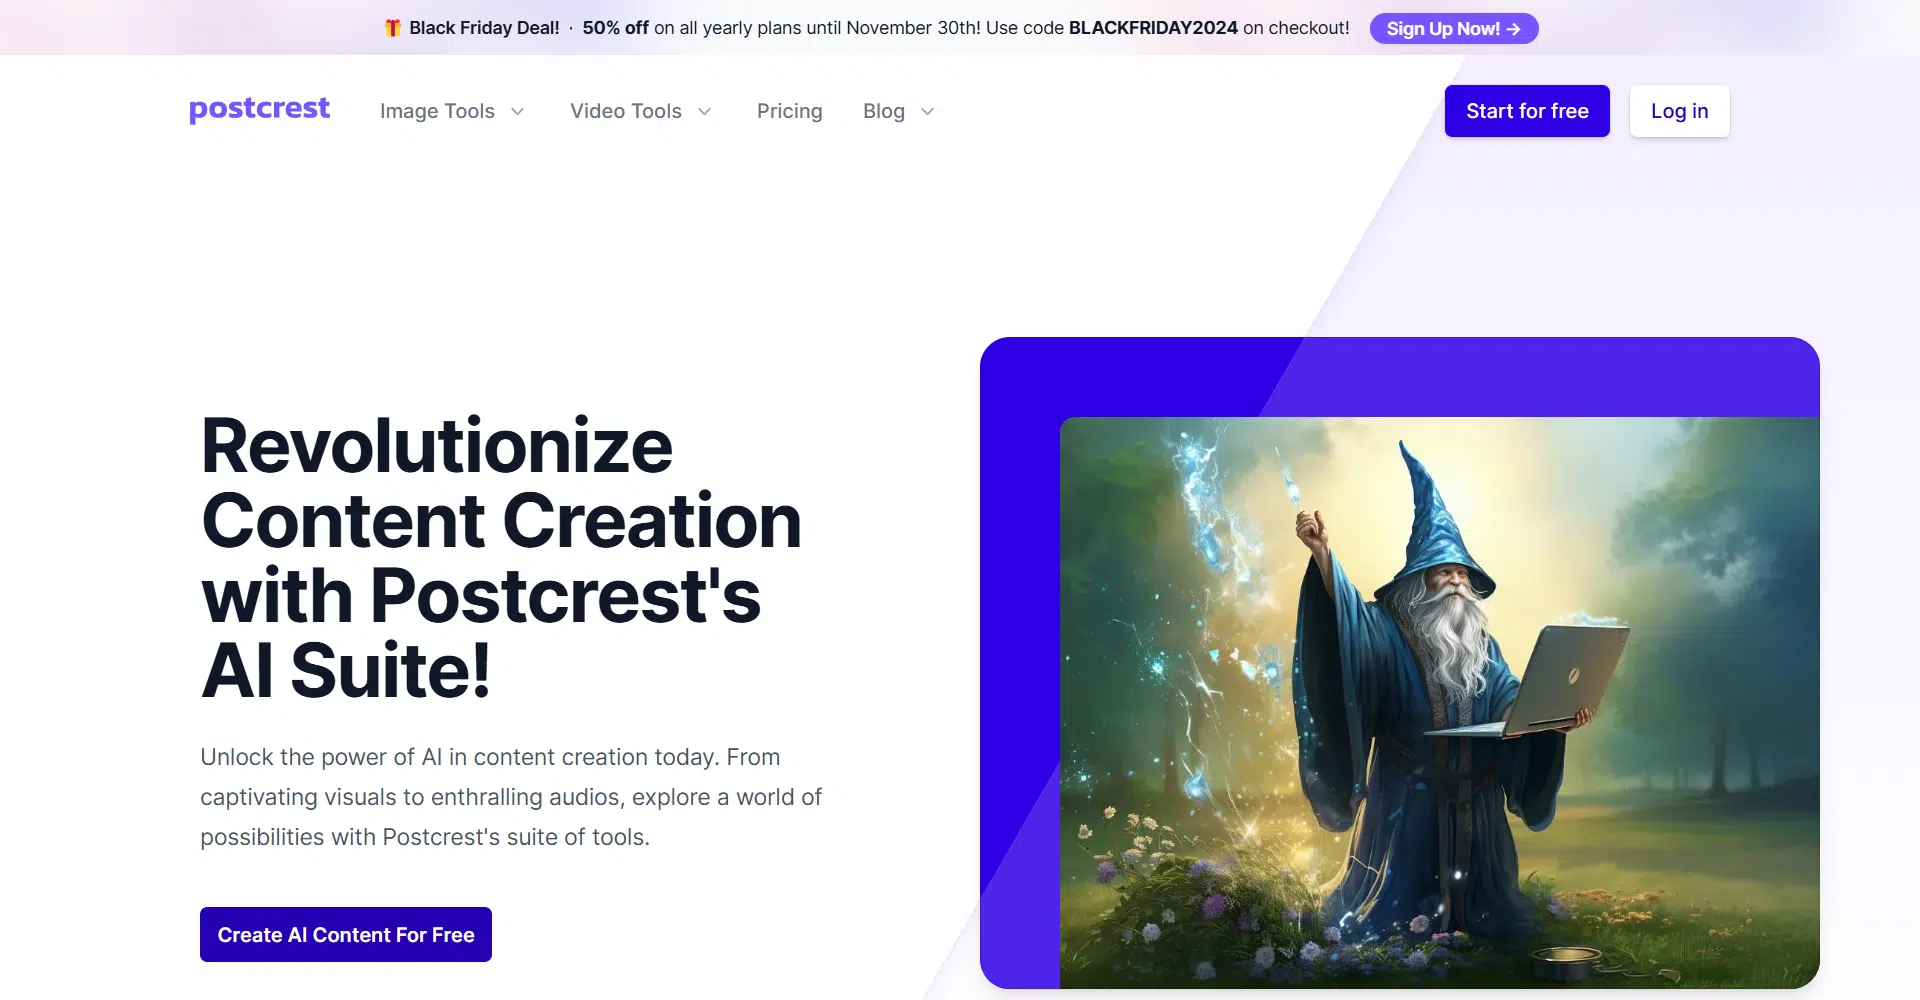Click the Start for free button
Screen dimensions: 1920x1000
coord(1527,111)
